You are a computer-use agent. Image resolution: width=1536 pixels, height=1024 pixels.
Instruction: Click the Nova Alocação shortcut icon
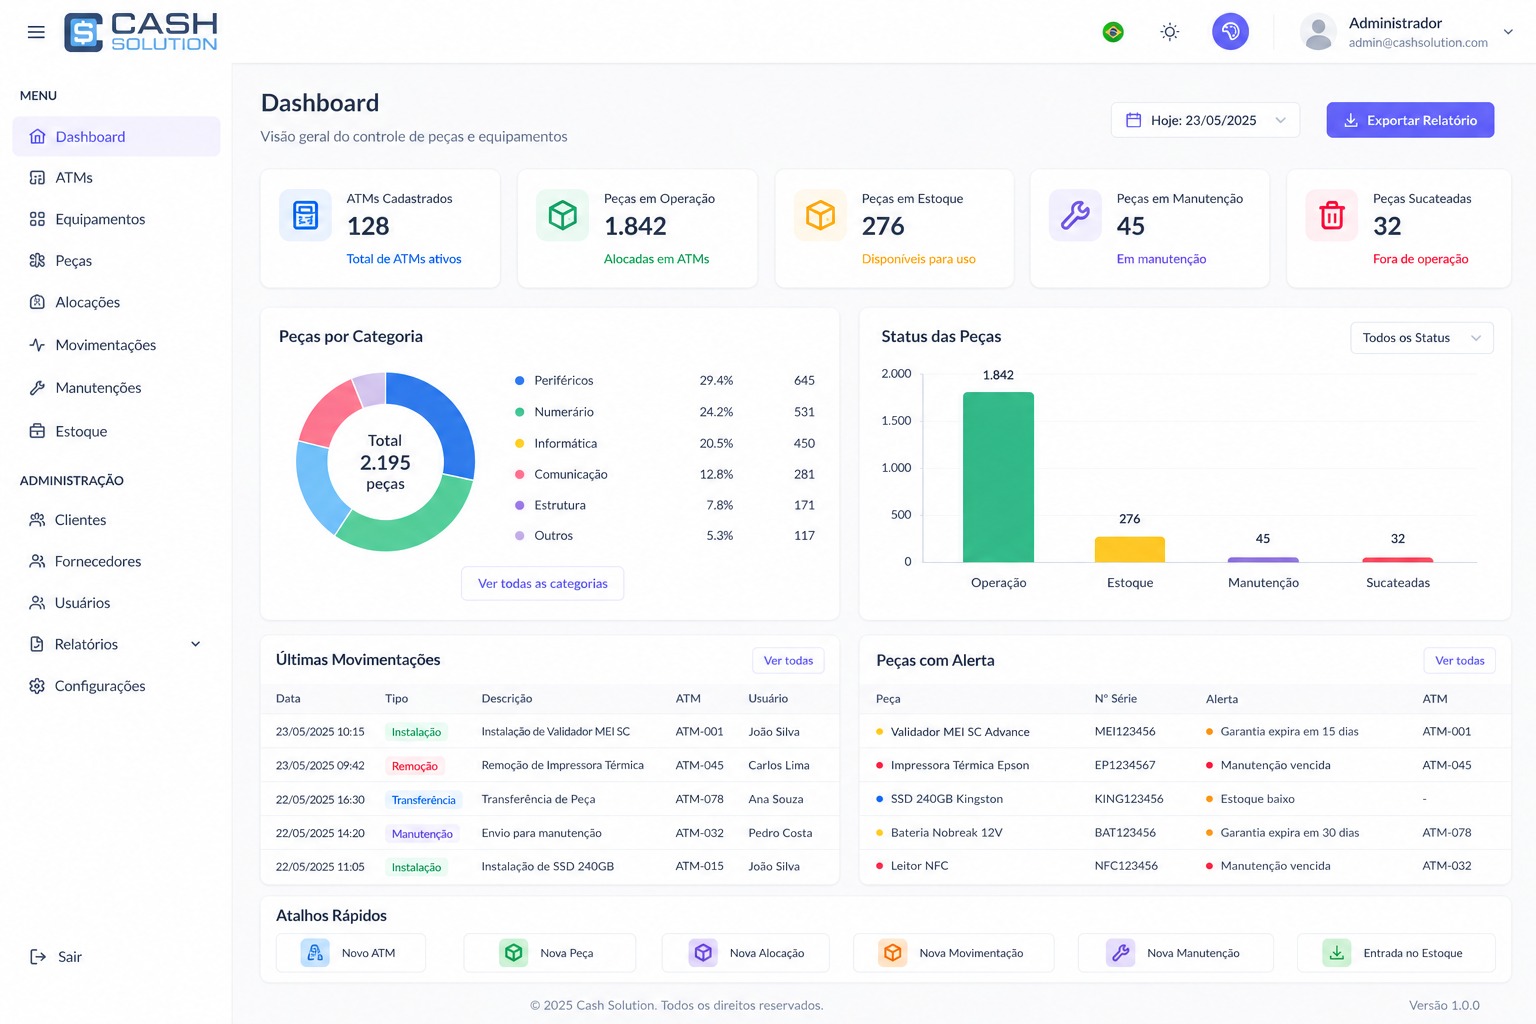tap(703, 953)
